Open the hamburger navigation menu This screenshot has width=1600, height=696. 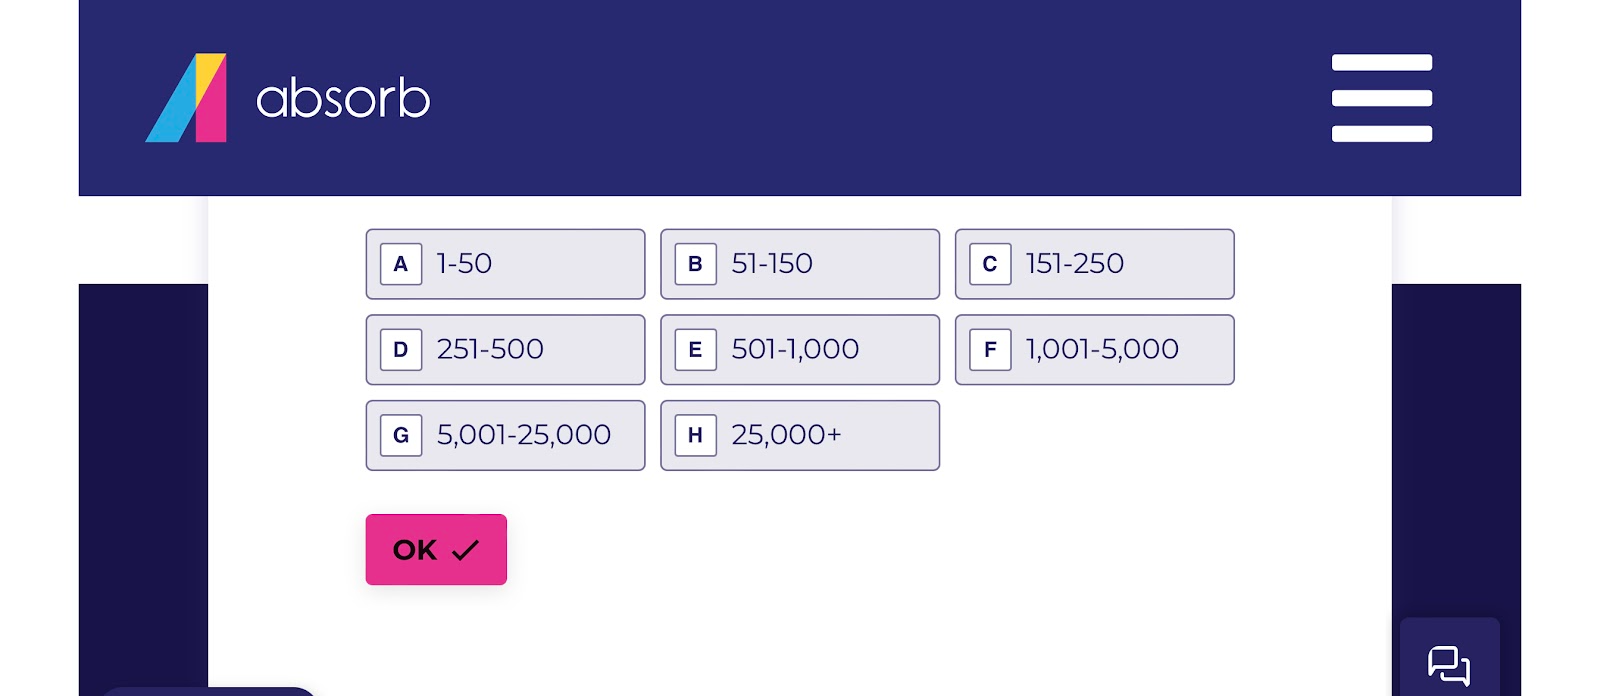click(1382, 97)
